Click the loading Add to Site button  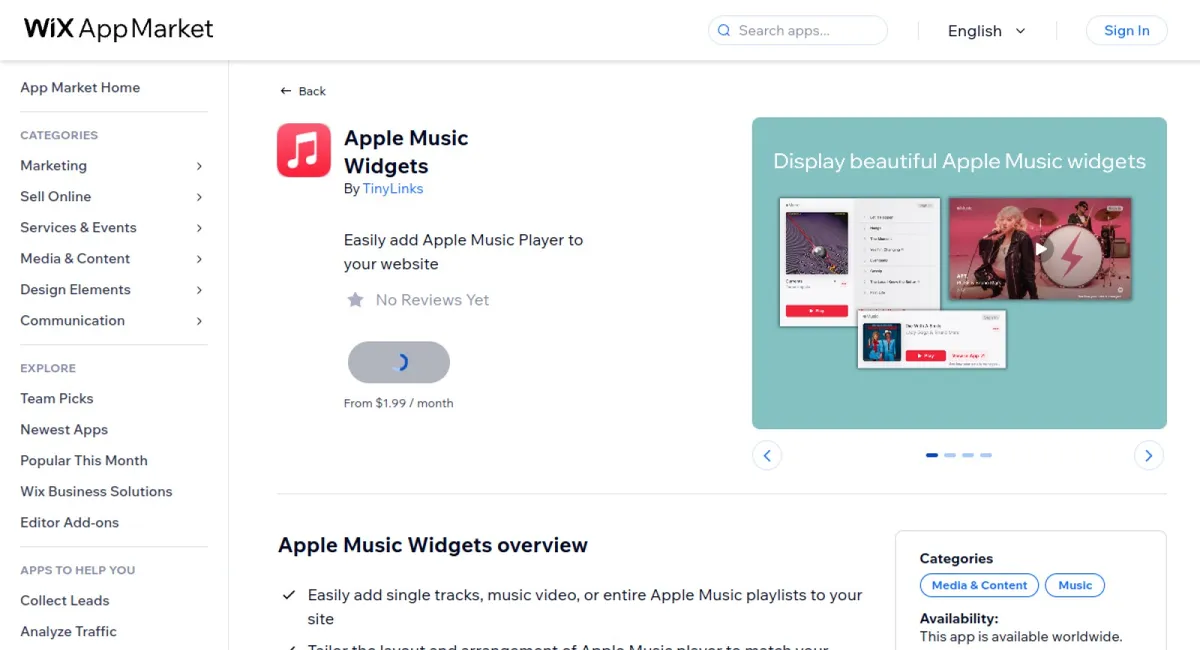399,362
